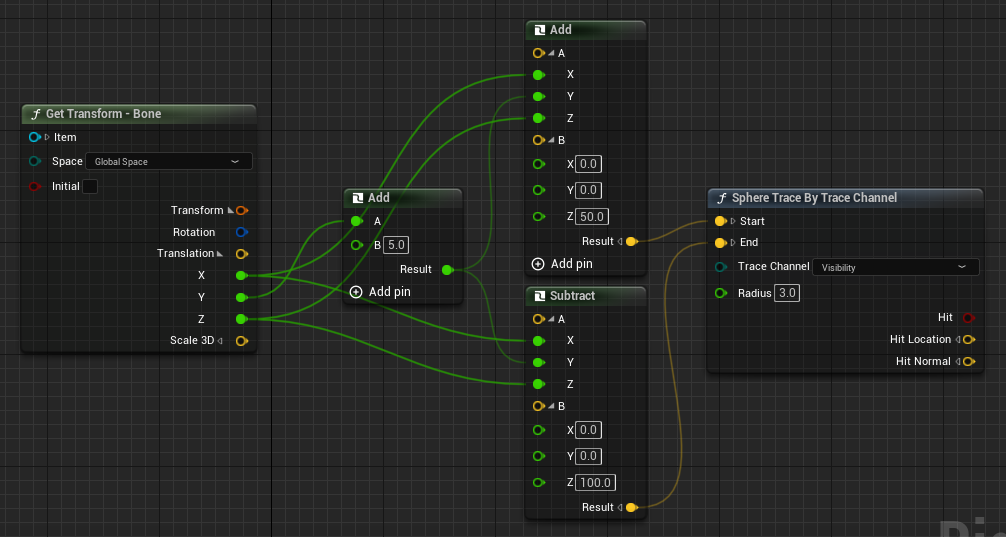
Task: Edit the B X value 0.0 in top Add node
Action: [588, 164]
